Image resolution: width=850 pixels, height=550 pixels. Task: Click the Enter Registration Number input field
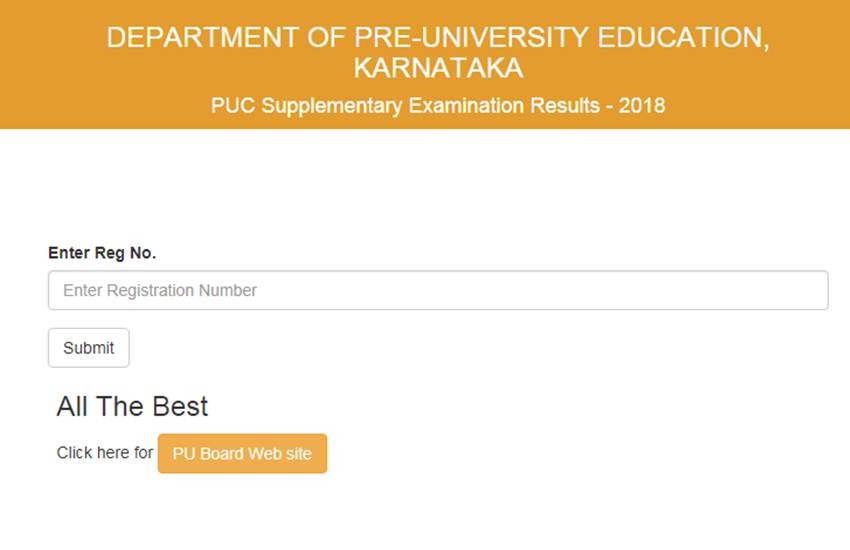click(x=438, y=290)
